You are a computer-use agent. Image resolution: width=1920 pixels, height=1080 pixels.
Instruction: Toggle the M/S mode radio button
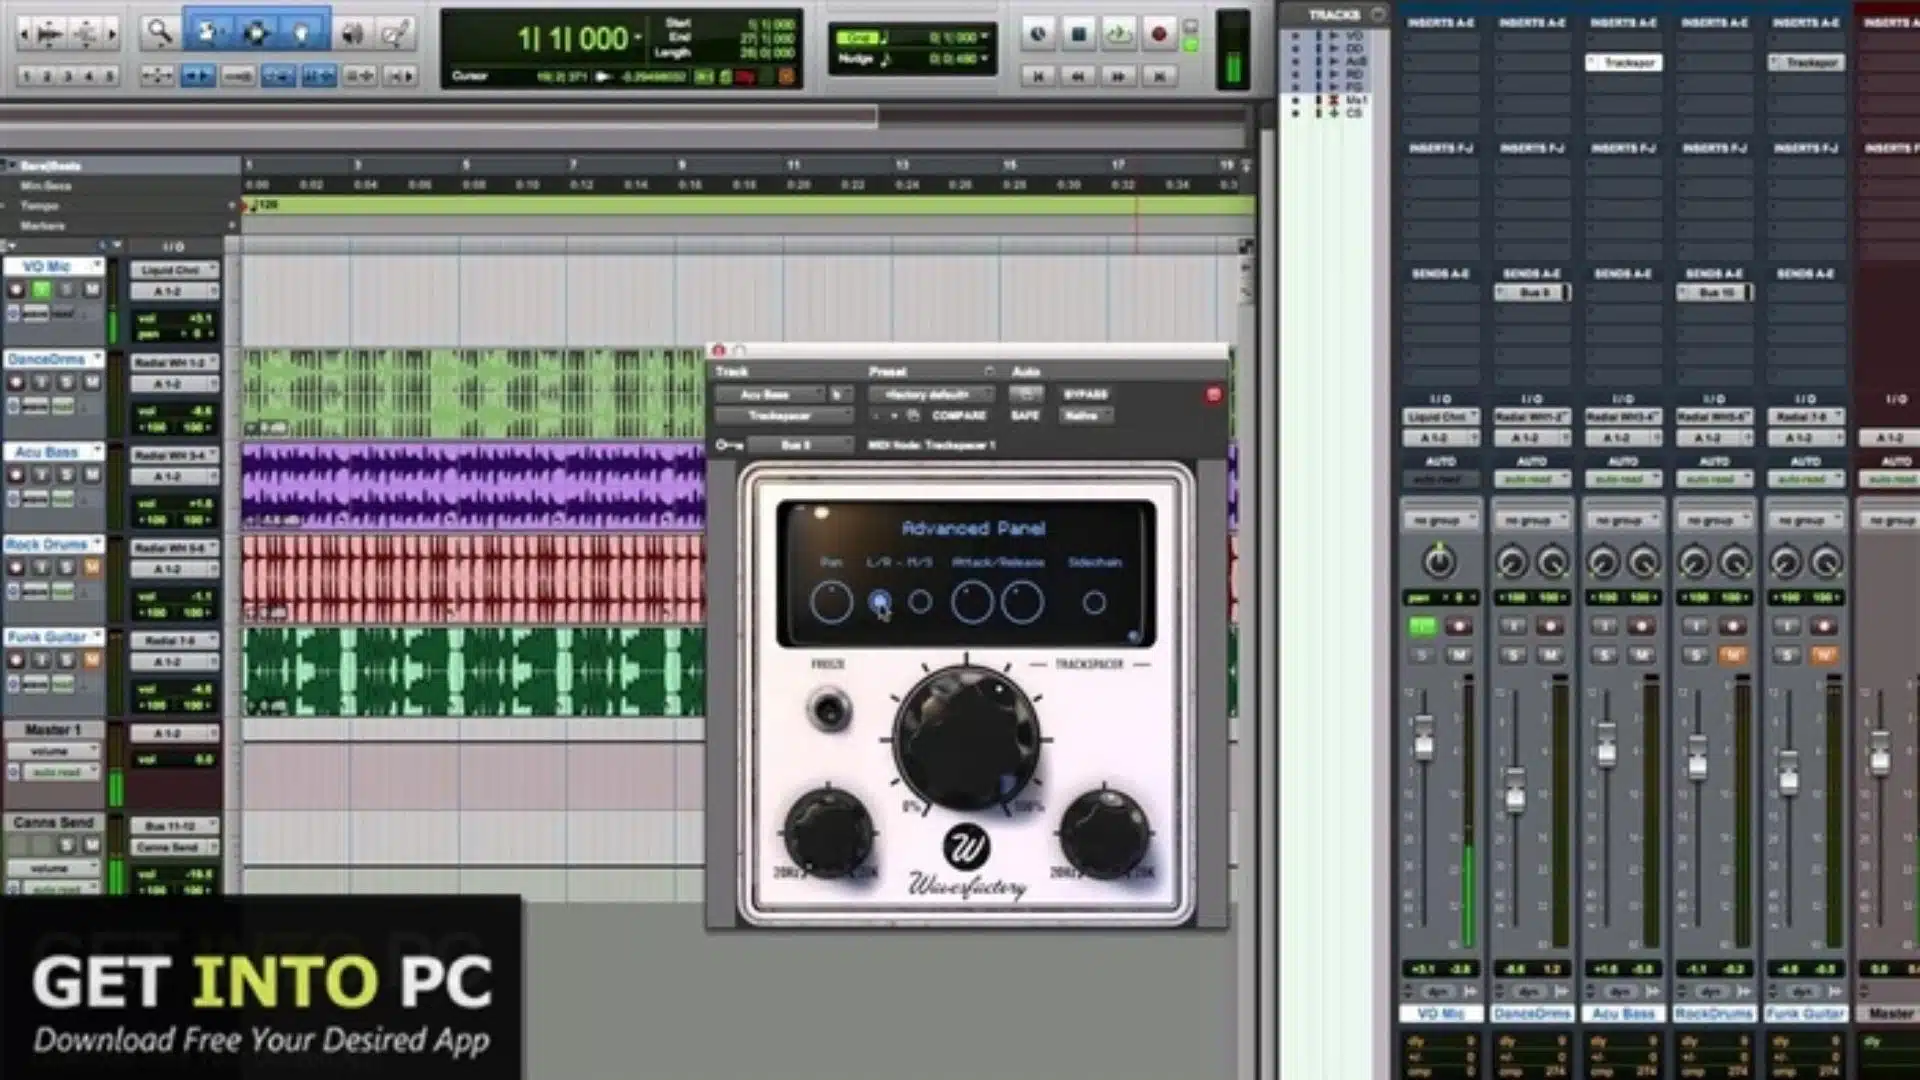point(920,603)
